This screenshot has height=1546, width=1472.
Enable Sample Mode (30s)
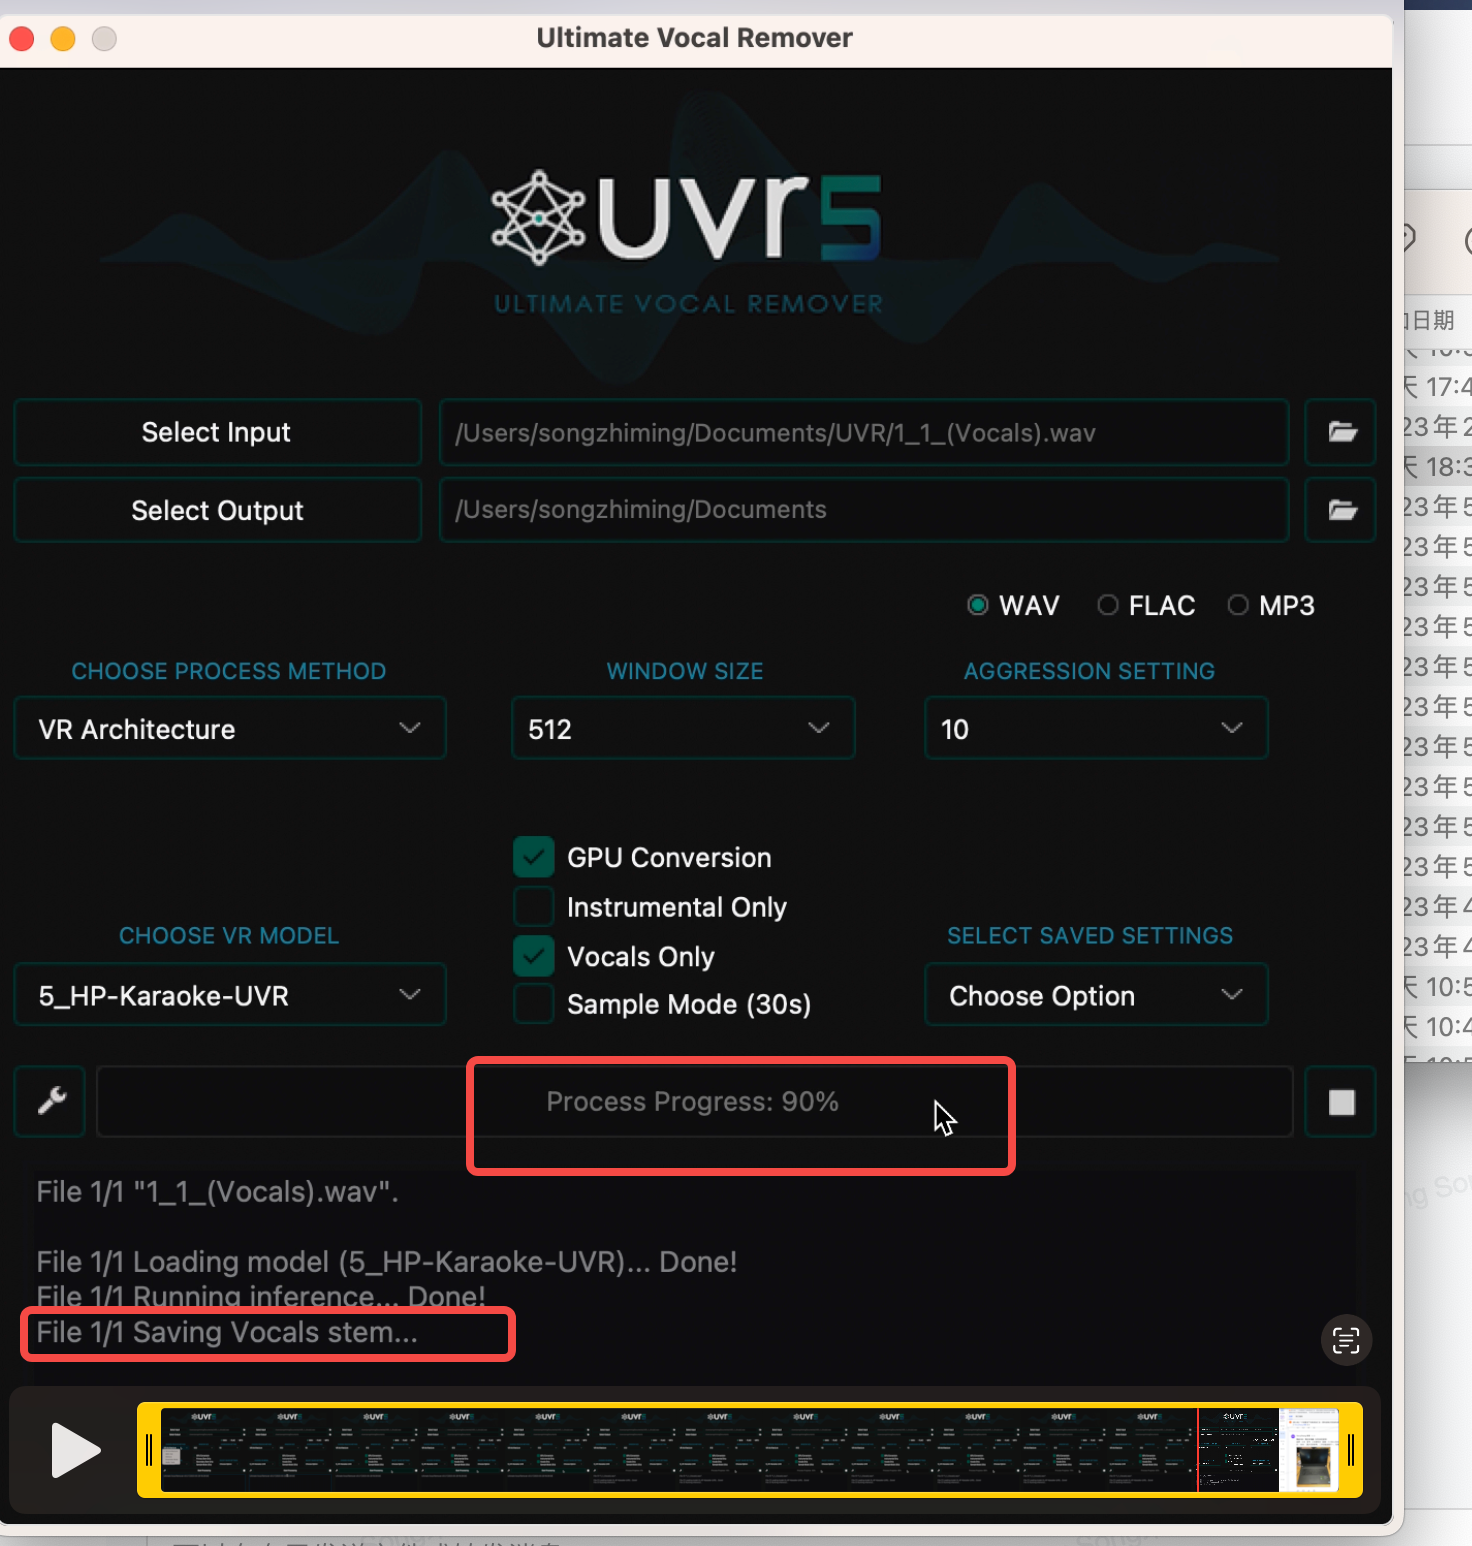pyautogui.click(x=533, y=1004)
